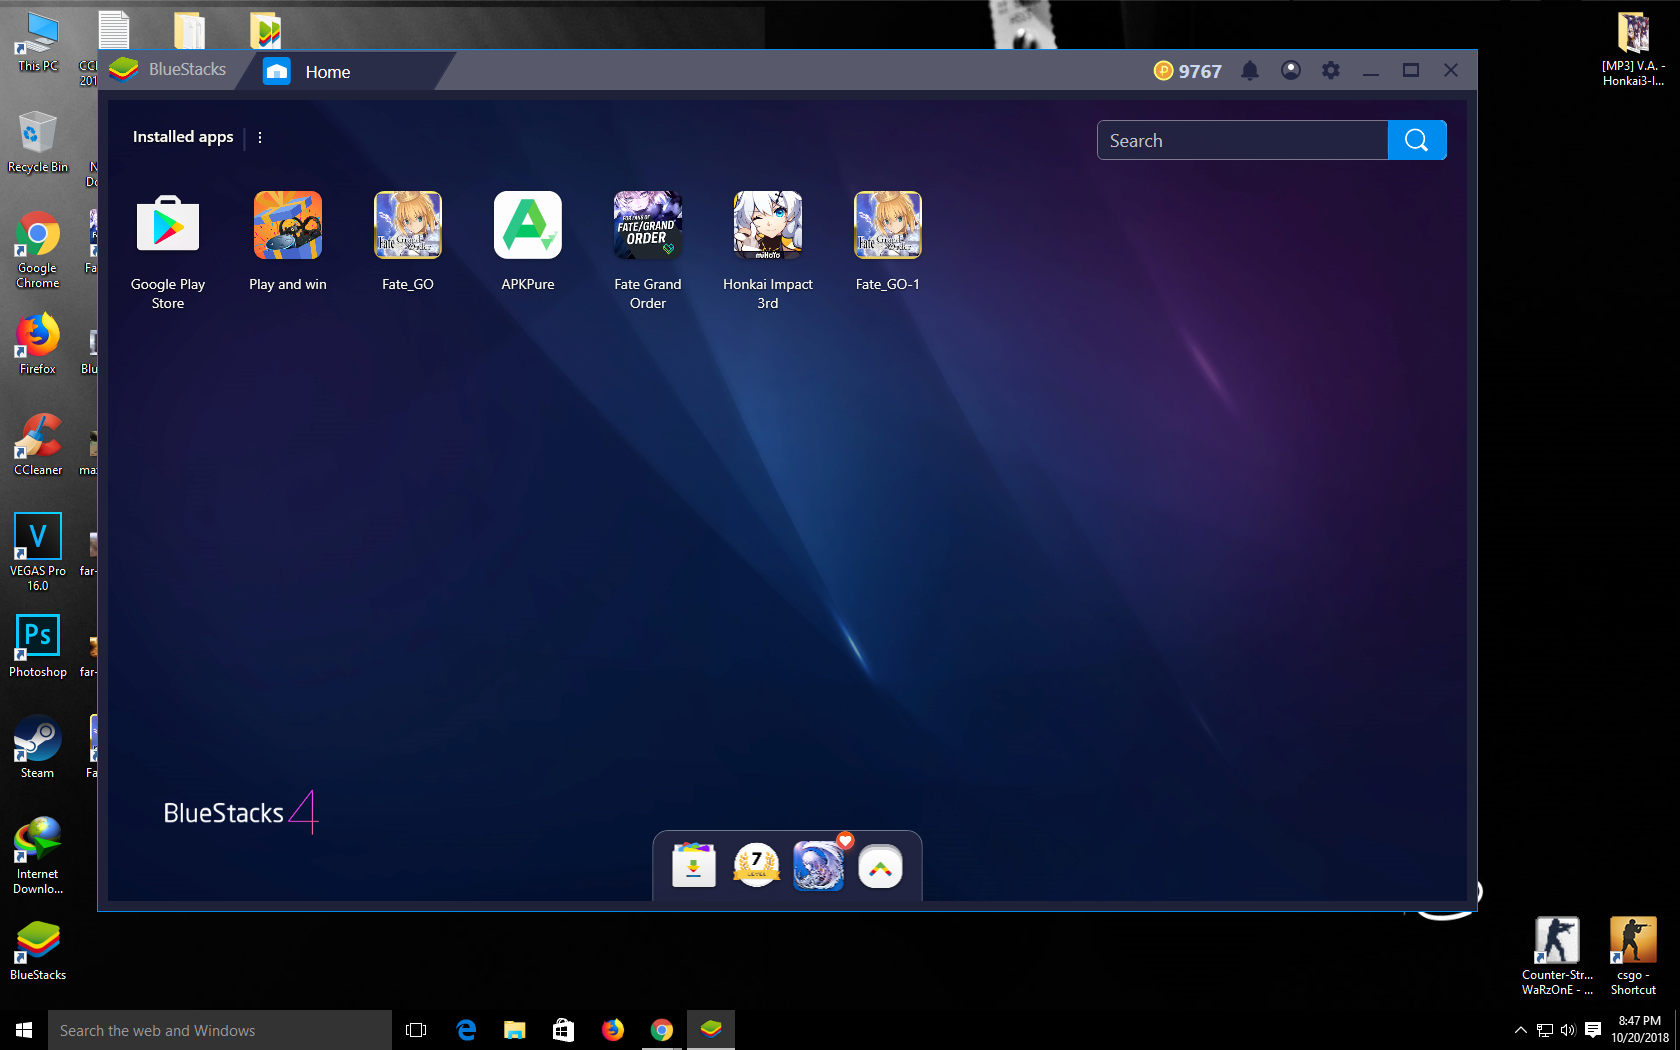Open BlueStacks settings gear
Screen dimensions: 1680x1050
pyautogui.click(x=1331, y=71)
